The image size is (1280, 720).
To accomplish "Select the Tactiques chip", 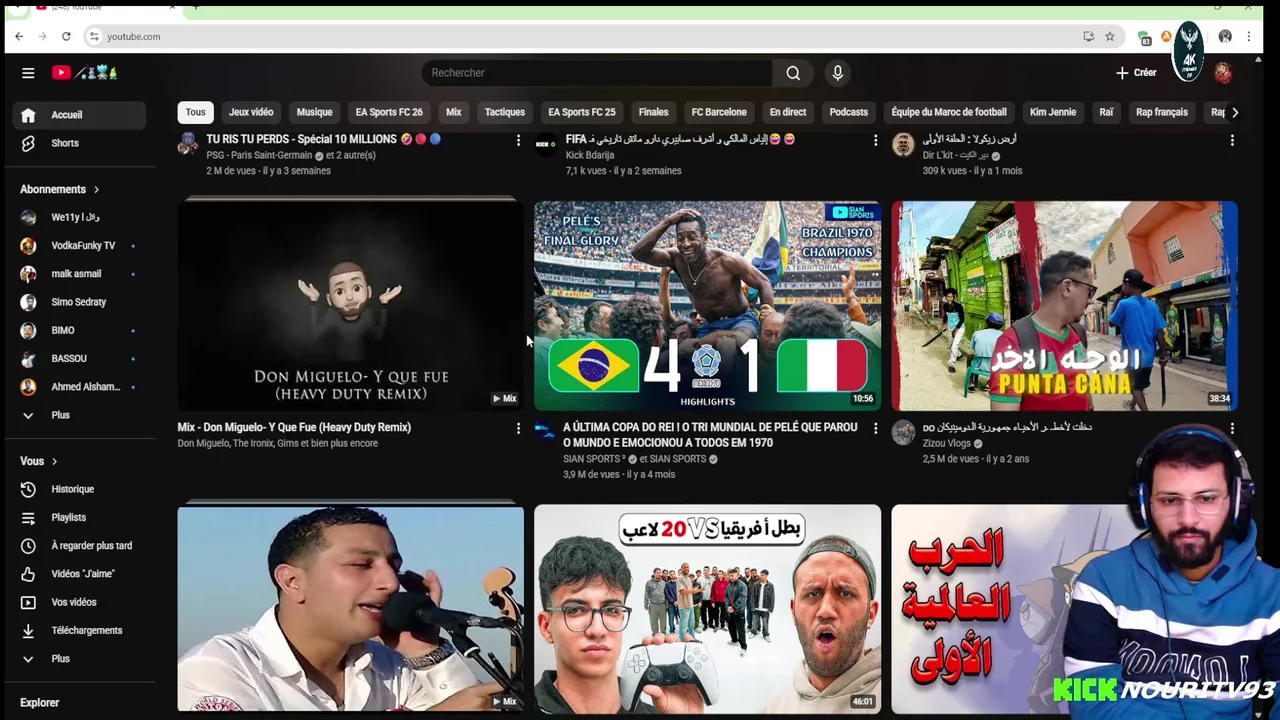I will 505,112.
